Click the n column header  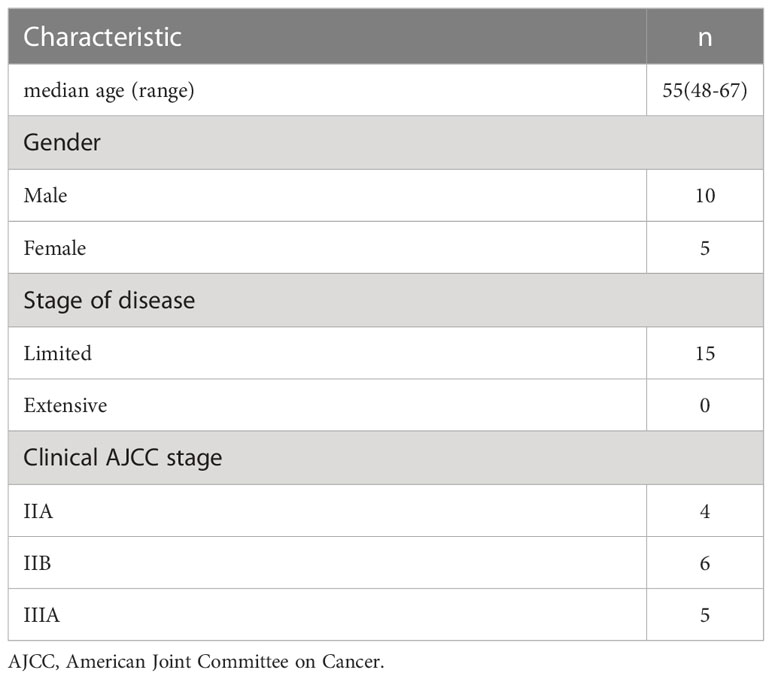(705, 38)
